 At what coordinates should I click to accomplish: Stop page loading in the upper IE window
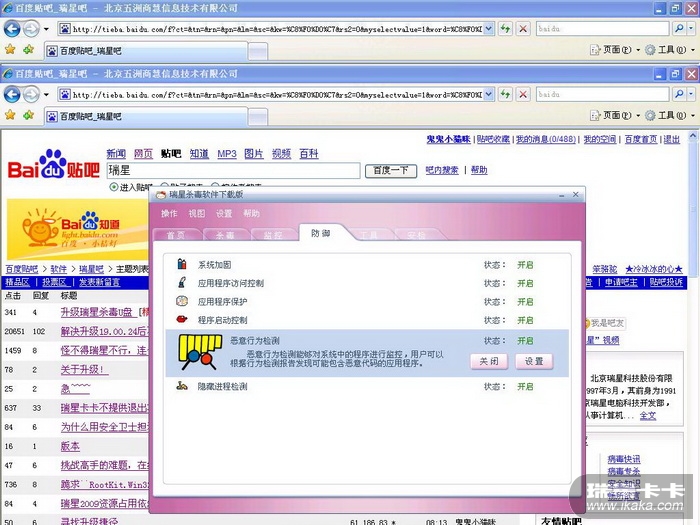coord(523,29)
